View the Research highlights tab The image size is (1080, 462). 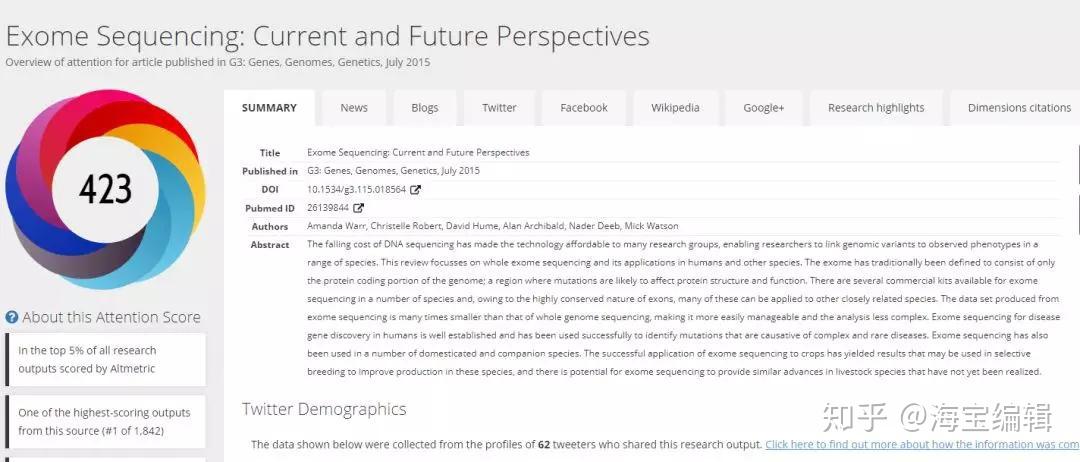pos(876,108)
